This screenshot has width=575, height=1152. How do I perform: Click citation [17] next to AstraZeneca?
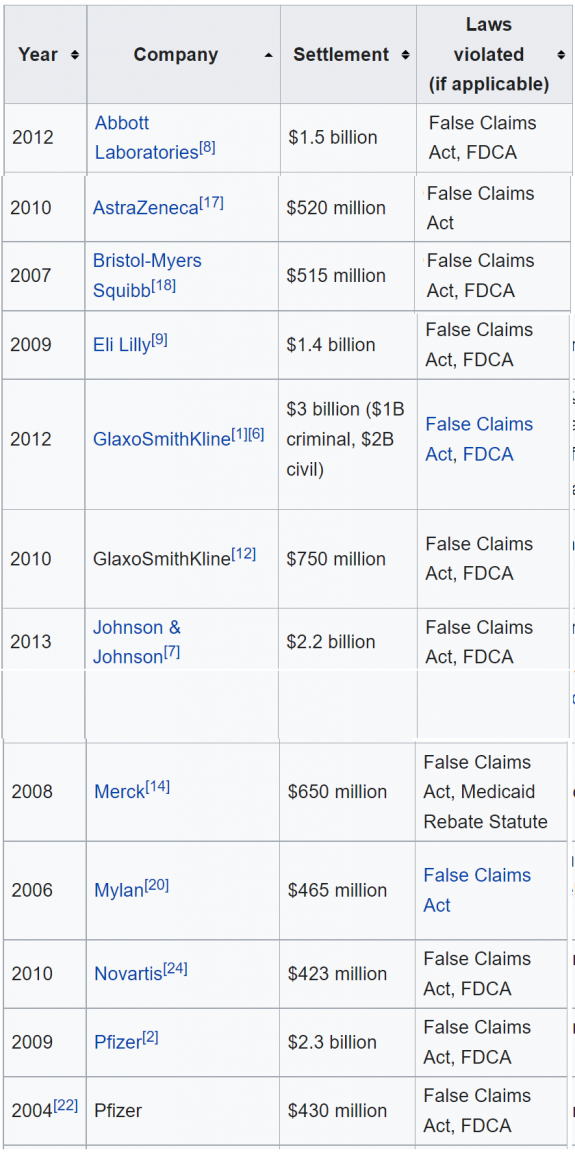coord(211,202)
